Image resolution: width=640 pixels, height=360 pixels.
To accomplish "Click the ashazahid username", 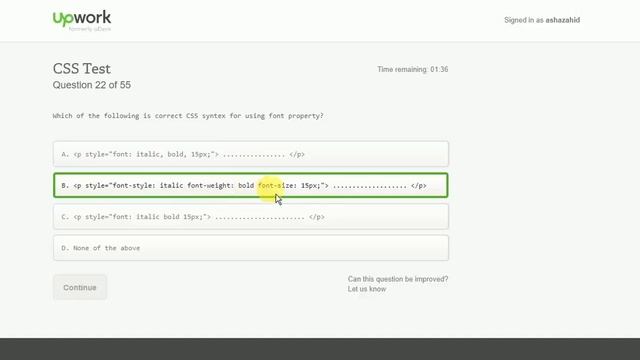I will coord(562,20).
